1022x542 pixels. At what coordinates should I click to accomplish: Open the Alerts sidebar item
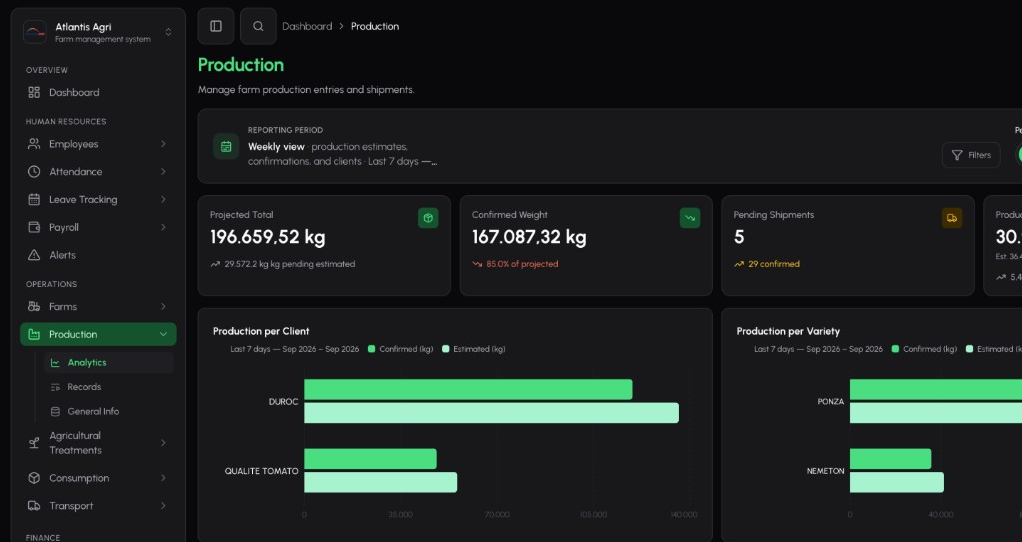pyautogui.click(x=98, y=255)
